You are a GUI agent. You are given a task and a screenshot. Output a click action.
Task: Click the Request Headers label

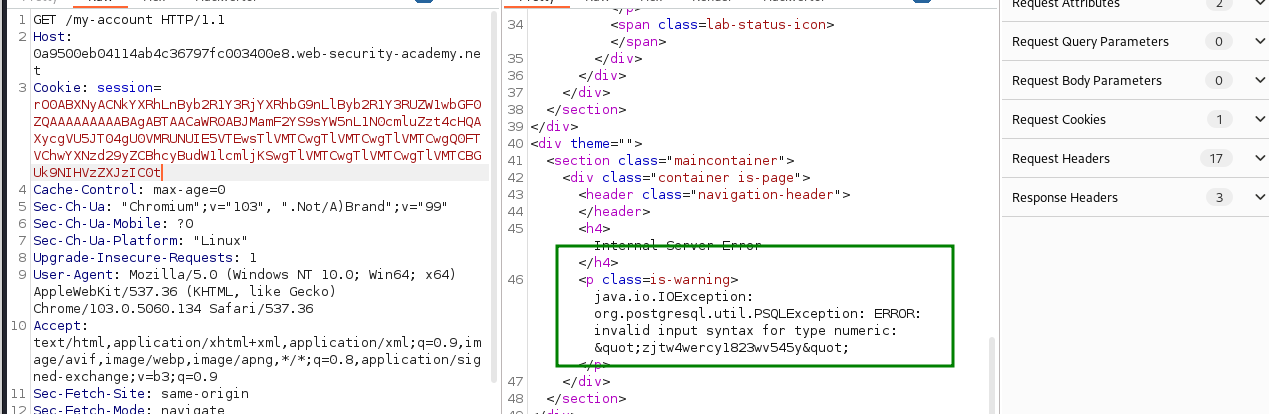coord(1061,159)
